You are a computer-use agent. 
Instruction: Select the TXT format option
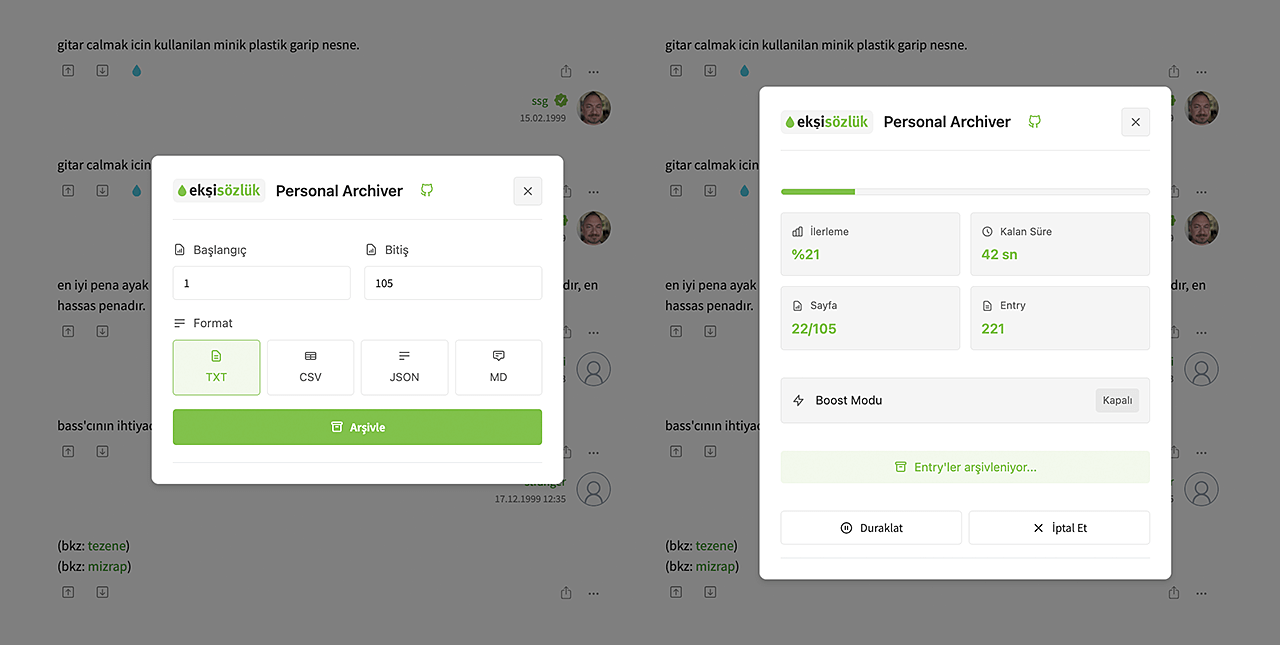tap(217, 367)
